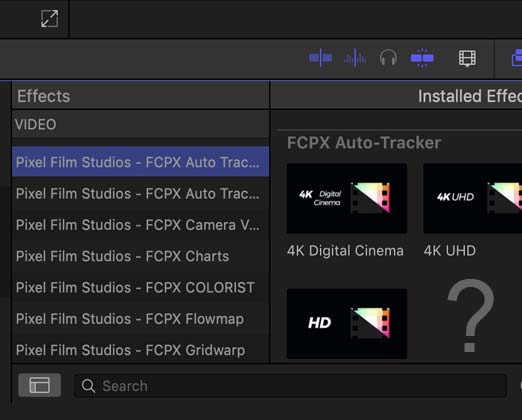Select the 4K Digital Cinema effect thumbnail
This screenshot has height=420, width=522.
(347, 198)
